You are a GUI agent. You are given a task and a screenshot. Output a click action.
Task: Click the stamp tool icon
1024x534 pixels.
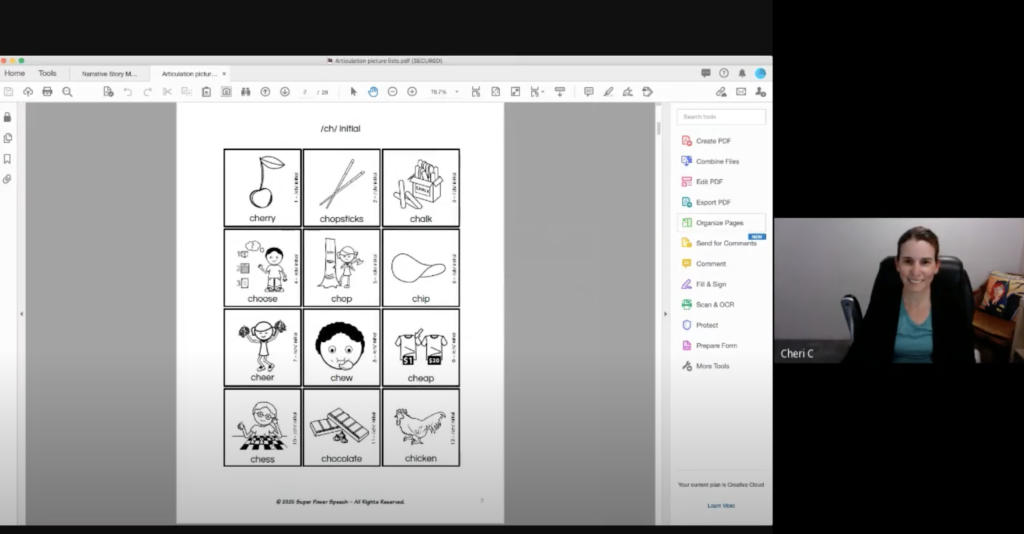tap(647, 92)
